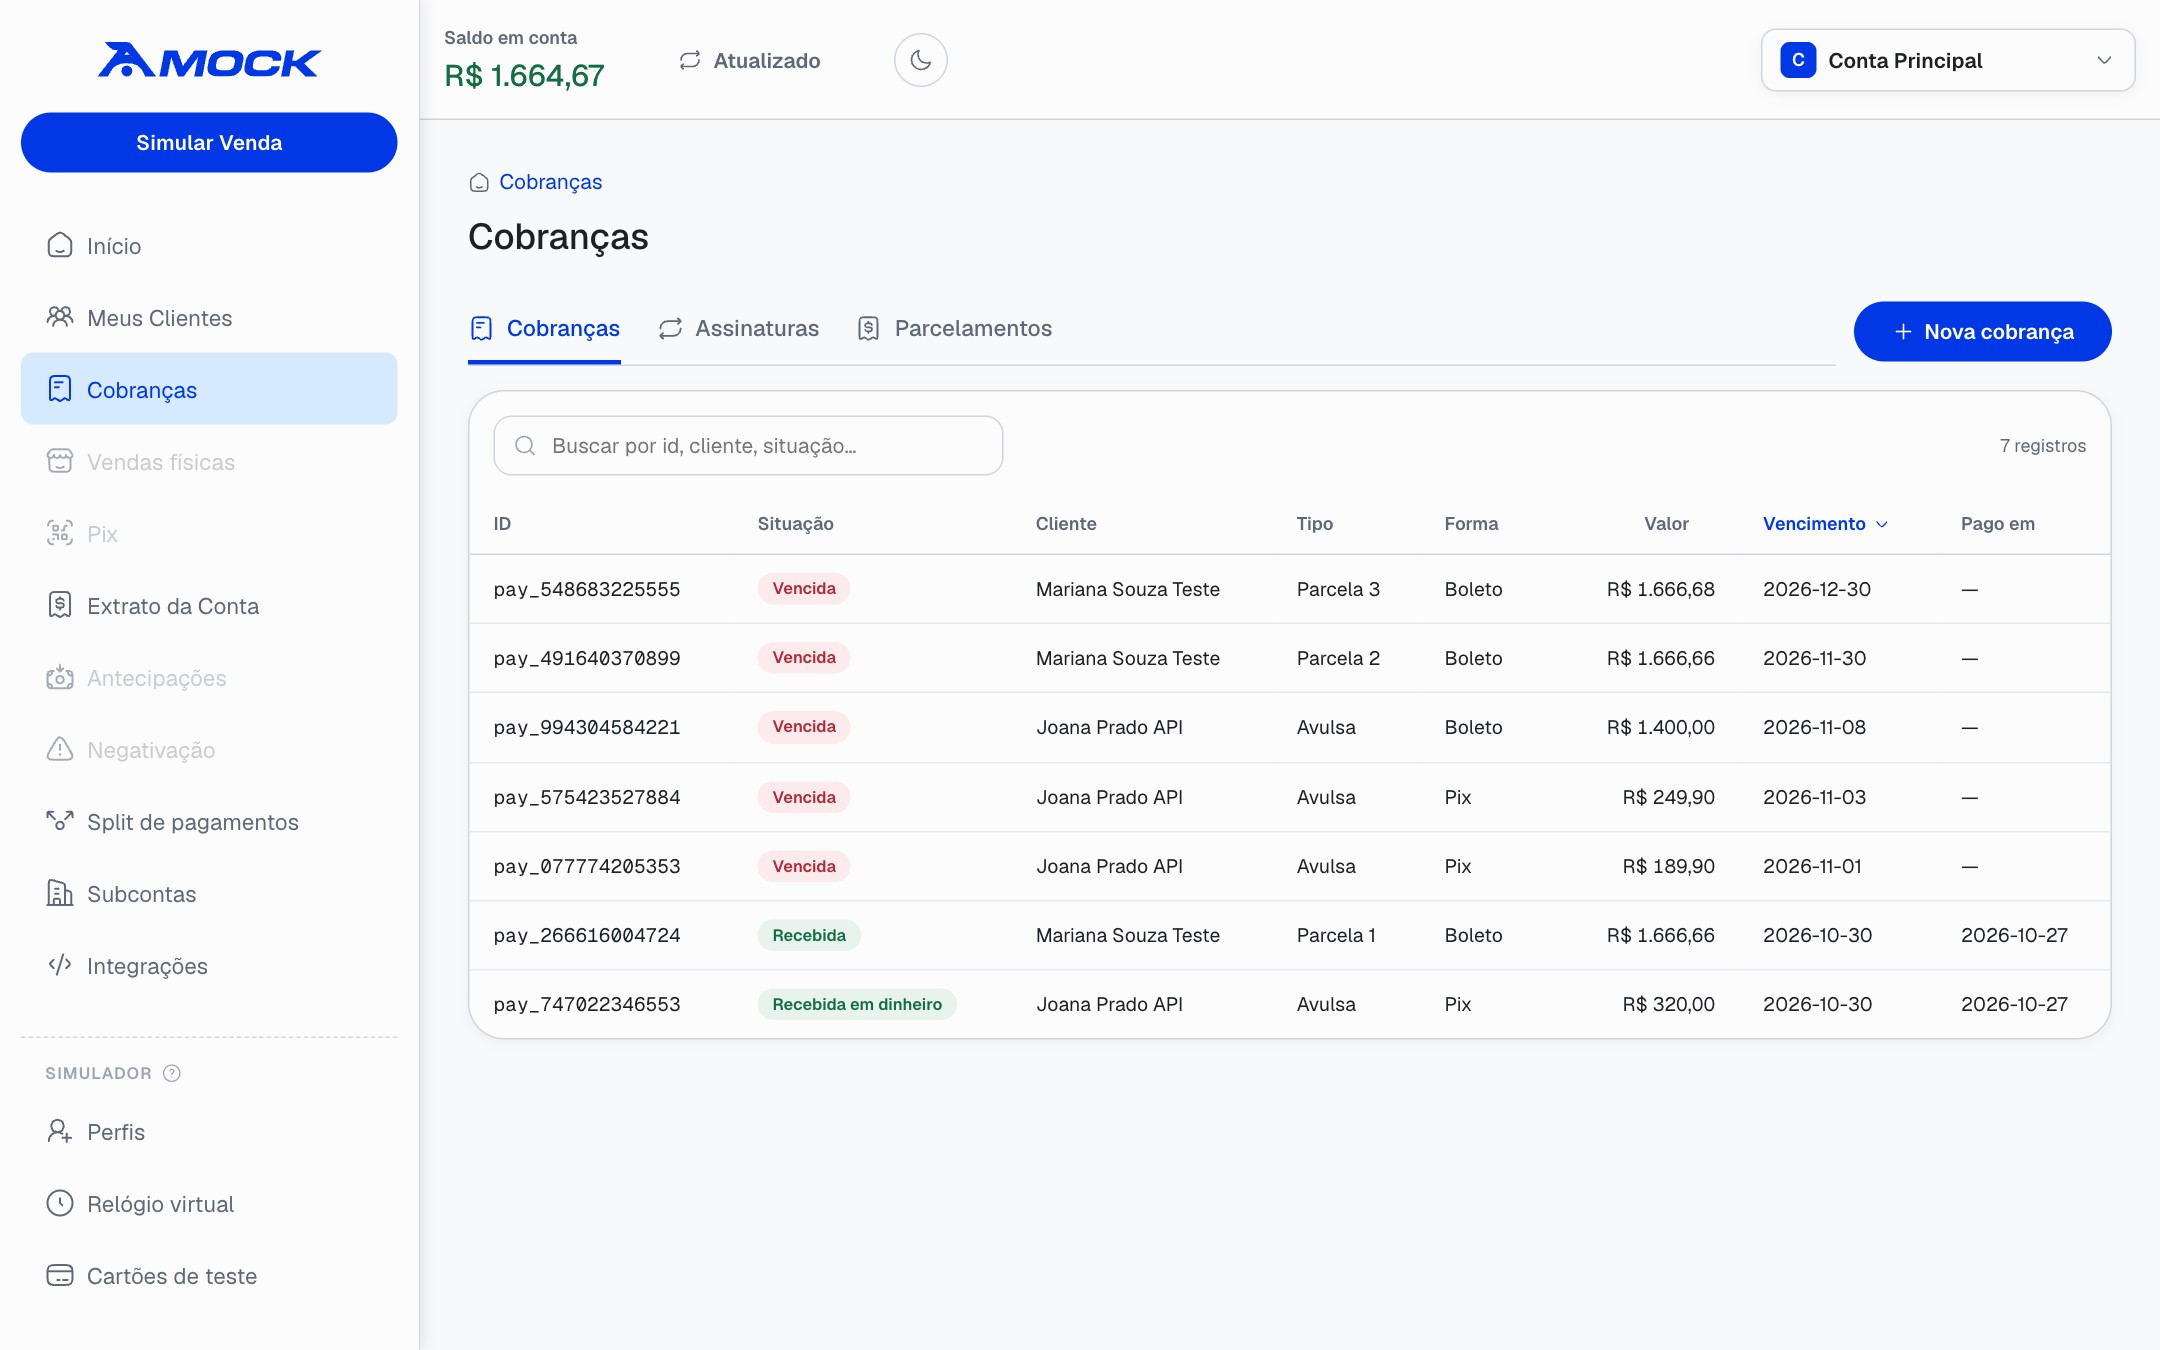This screenshot has width=2160, height=1350.
Task: Open Início from the sidebar
Action: click(209, 246)
